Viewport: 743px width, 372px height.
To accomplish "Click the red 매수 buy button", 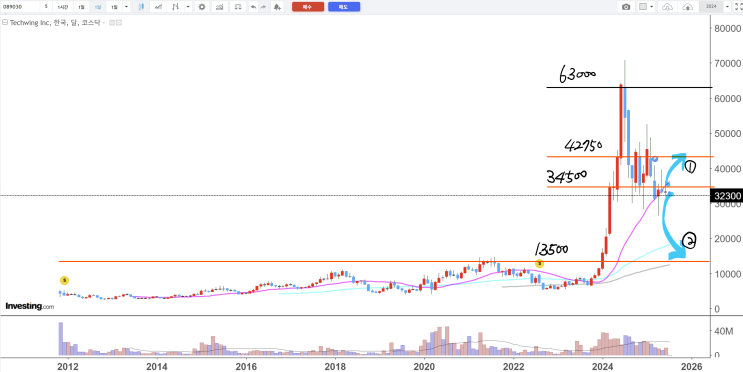I will (308, 7).
